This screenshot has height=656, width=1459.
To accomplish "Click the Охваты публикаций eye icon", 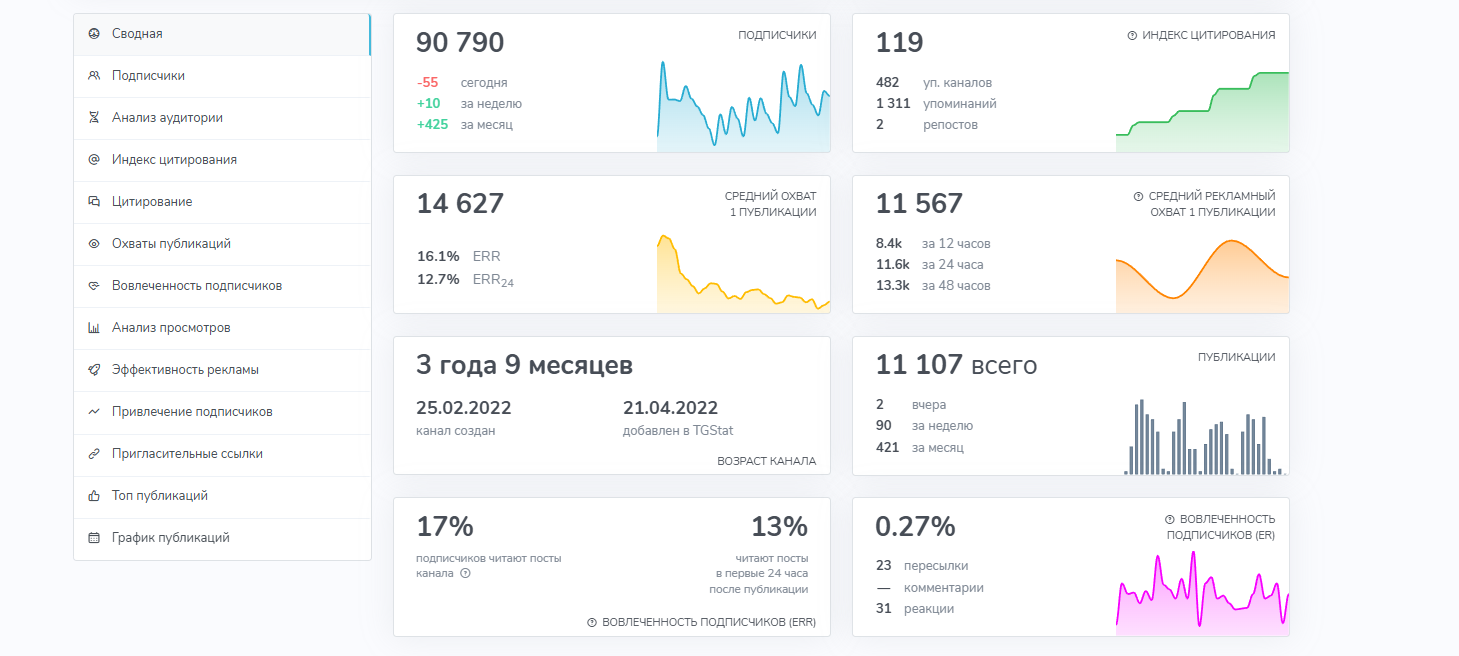I will pyautogui.click(x=94, y=244).
